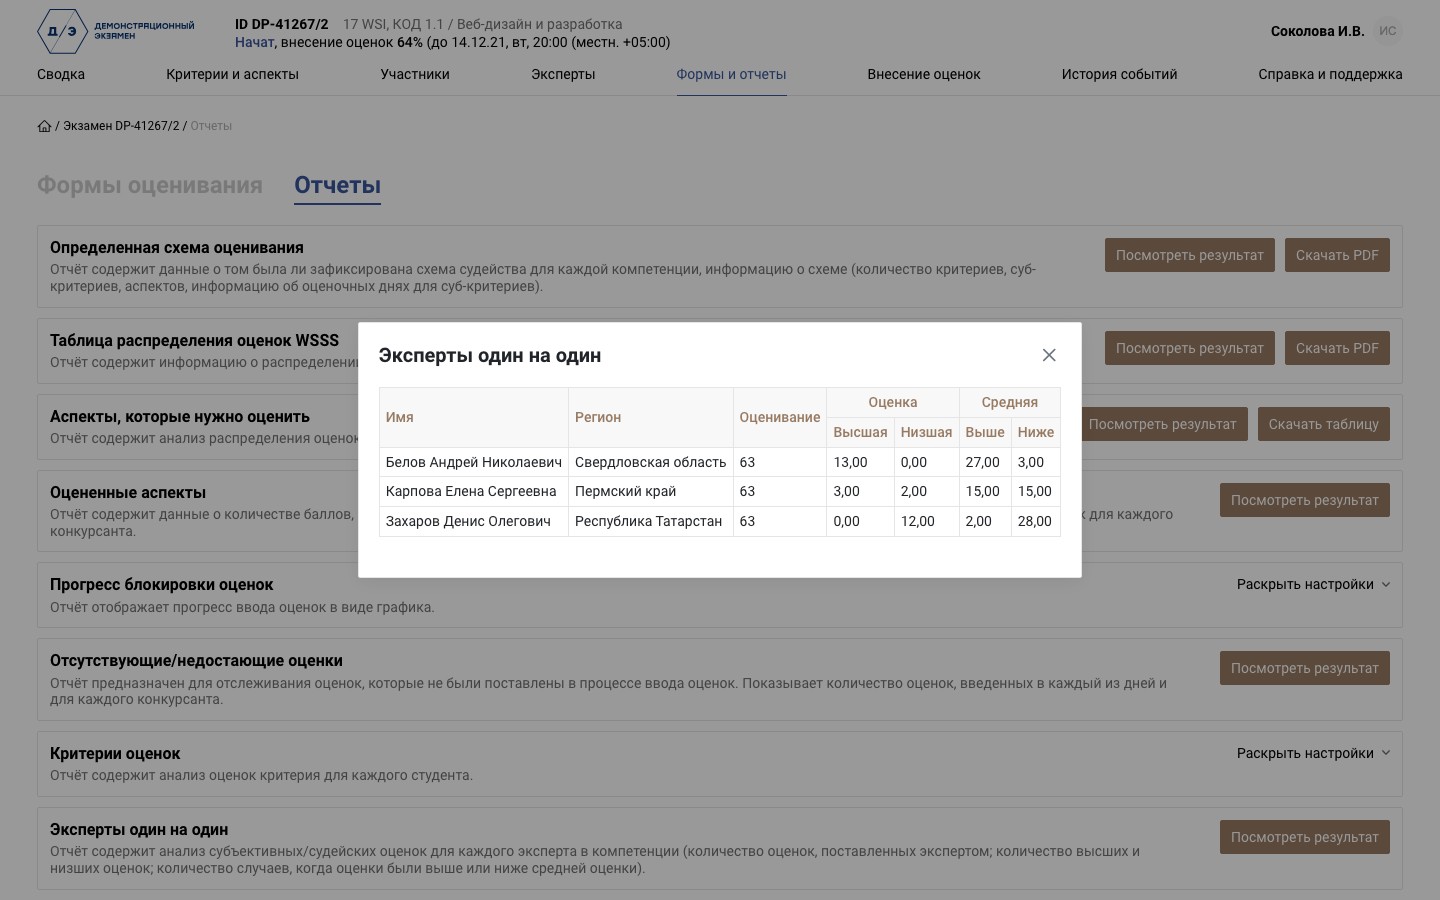Navigate to Внесение оценок

[924, 74]
